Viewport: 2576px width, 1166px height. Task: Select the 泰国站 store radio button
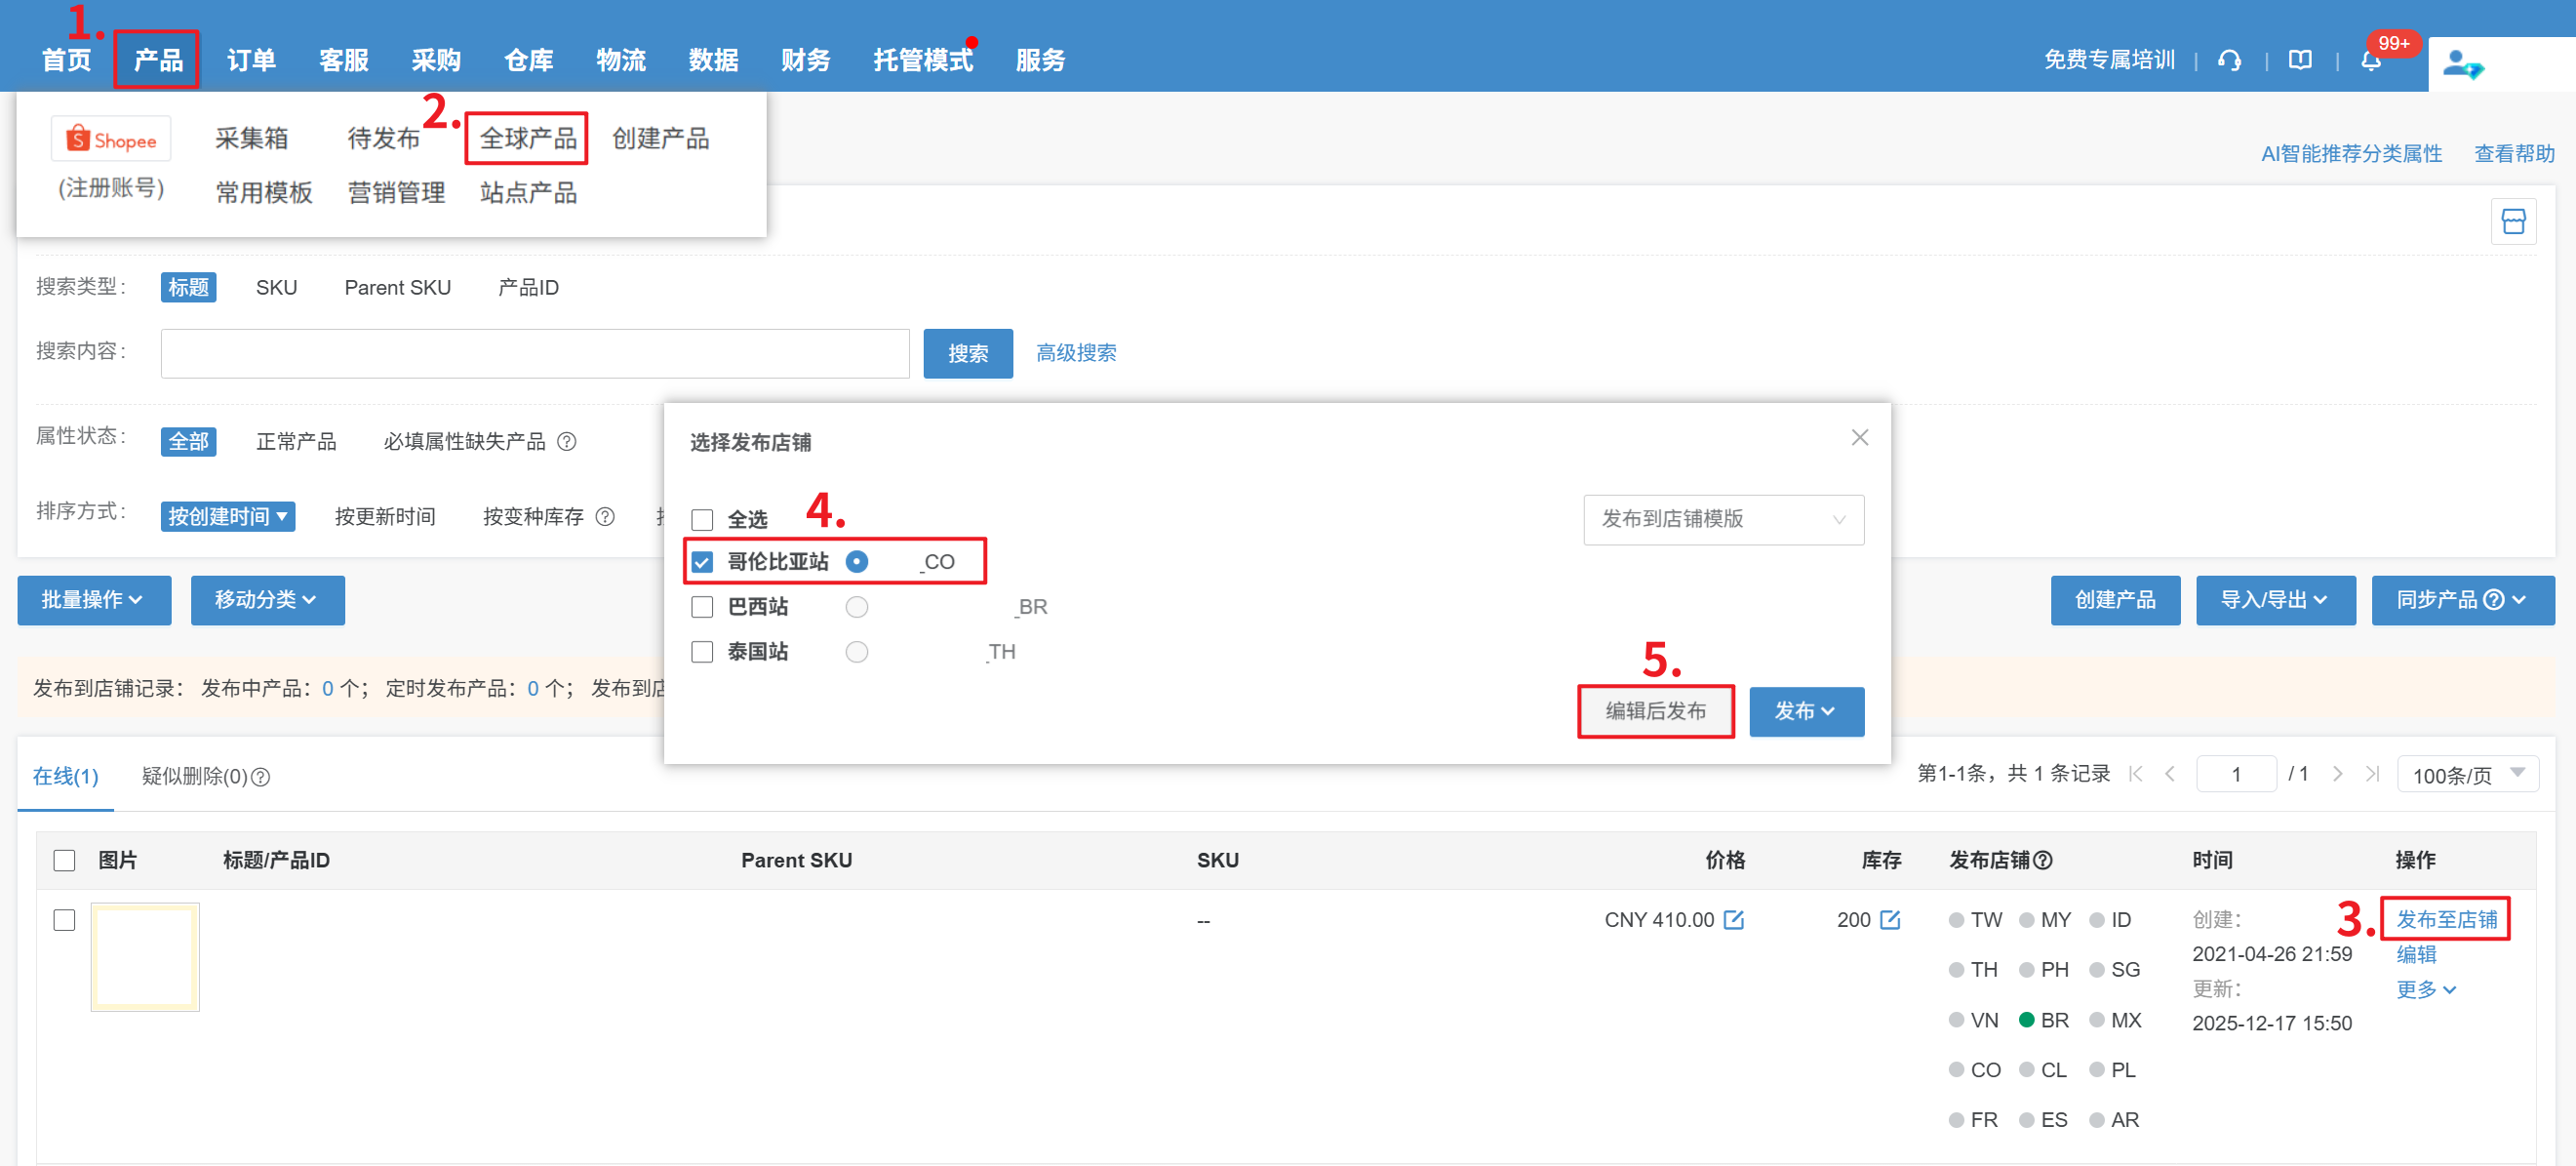tap(856, 652)
